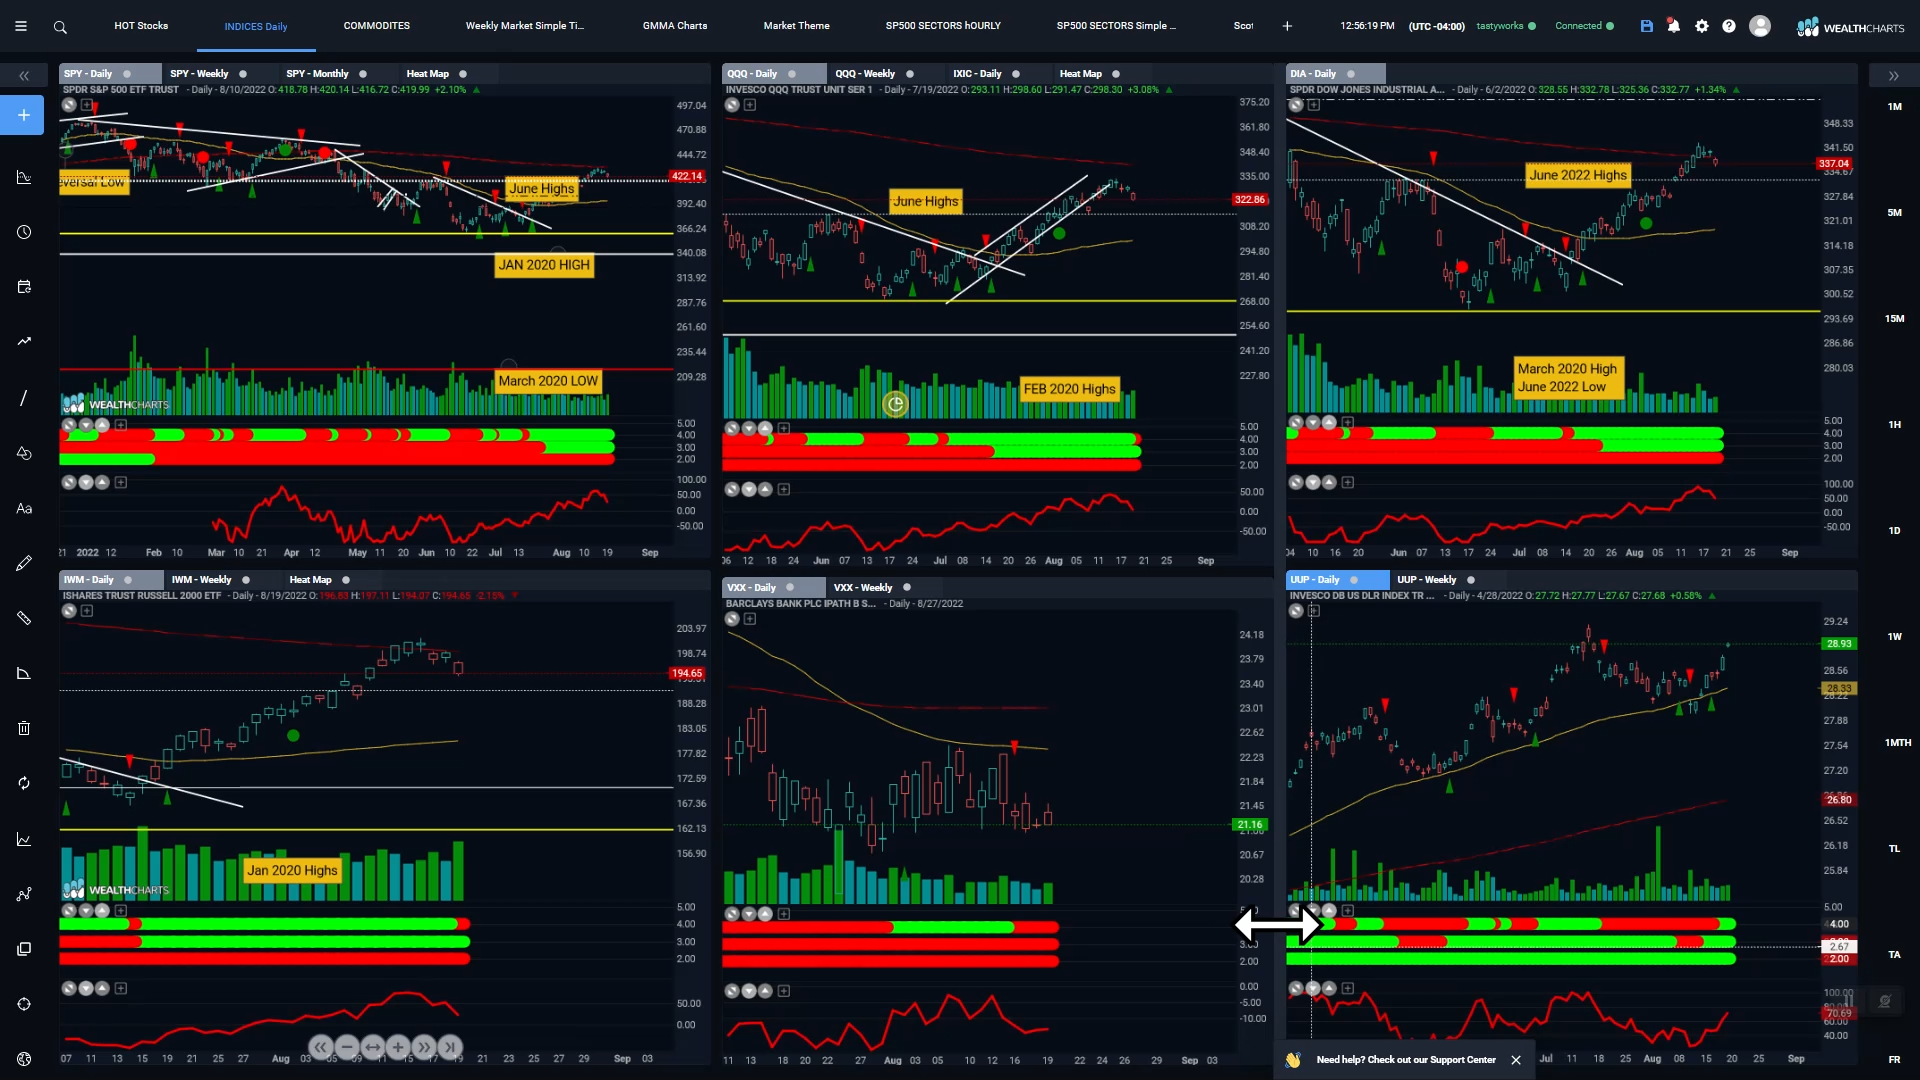Open the clock timeframe tool
The height and width of the screenshot is (1080, 1920).
tap(24, 232)
